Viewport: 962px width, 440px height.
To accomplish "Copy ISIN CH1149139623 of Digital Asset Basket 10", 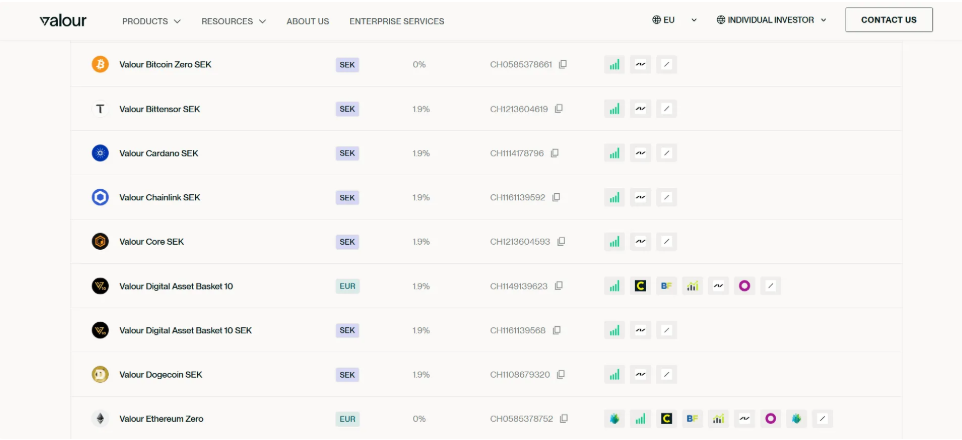I will click(558, 286).
